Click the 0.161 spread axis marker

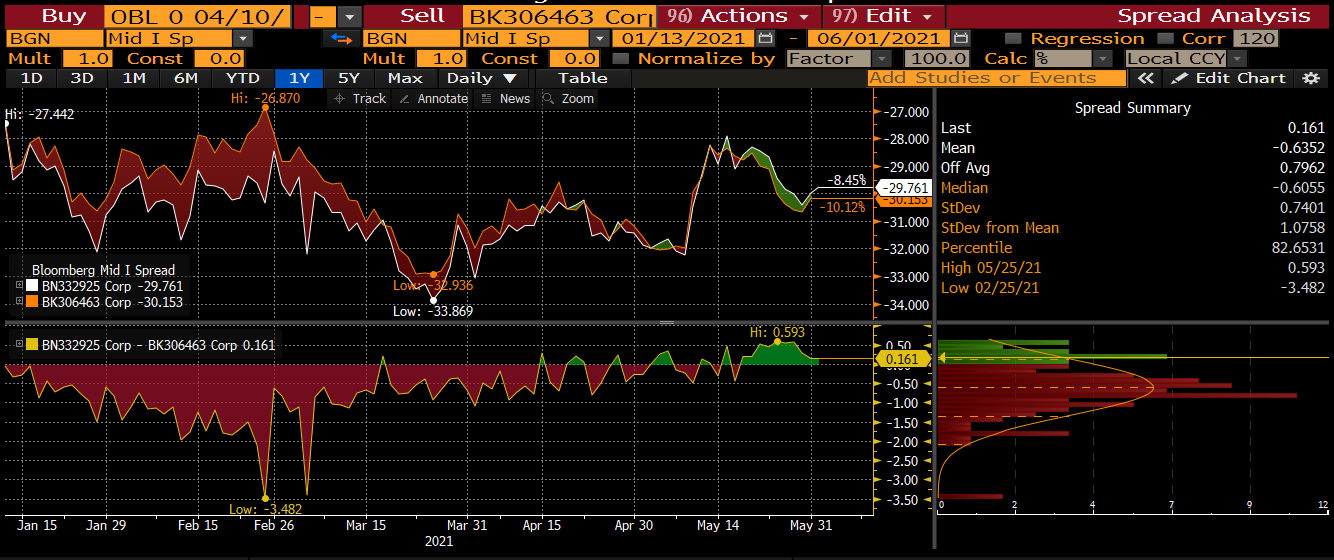(904, 357)
